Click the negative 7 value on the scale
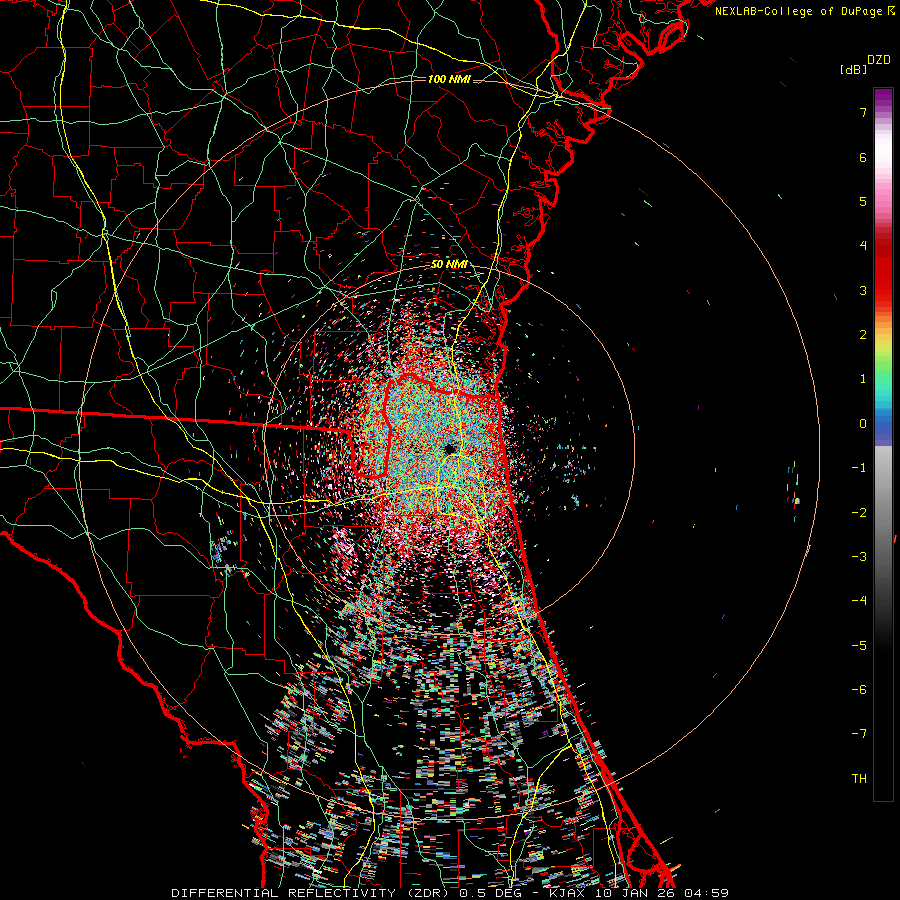Screen dimensions: 900x900 pos(859,734)
